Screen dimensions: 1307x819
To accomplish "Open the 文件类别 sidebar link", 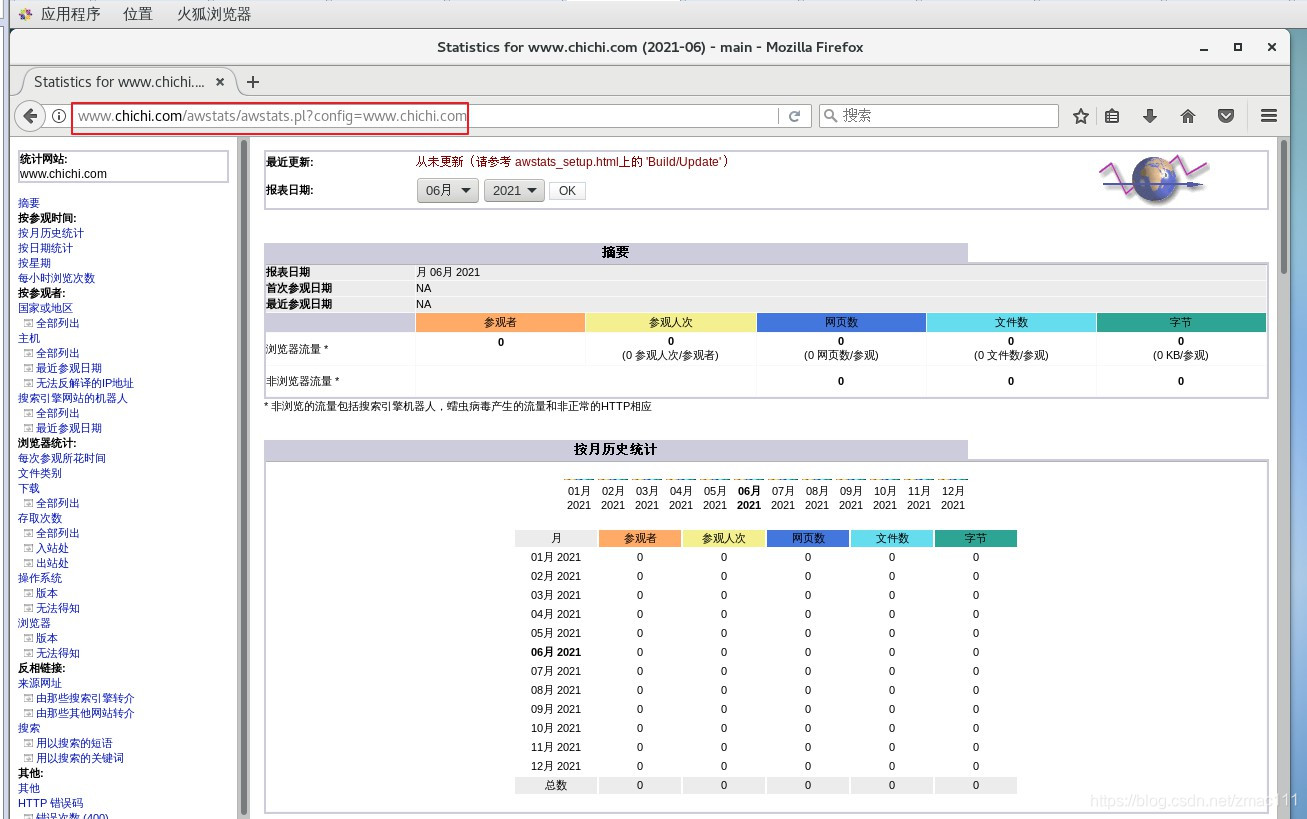I will click(x=40, y=473).
